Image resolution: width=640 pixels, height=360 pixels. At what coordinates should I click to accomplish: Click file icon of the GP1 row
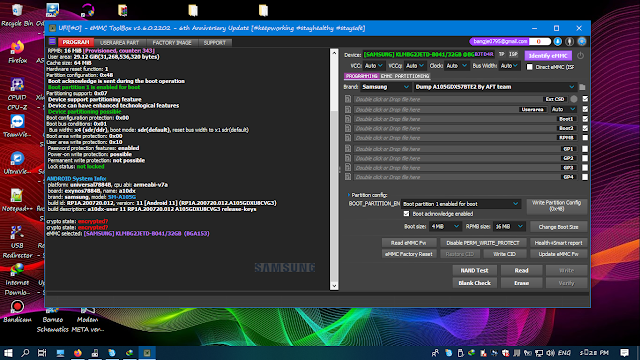(x=348, y=149)
